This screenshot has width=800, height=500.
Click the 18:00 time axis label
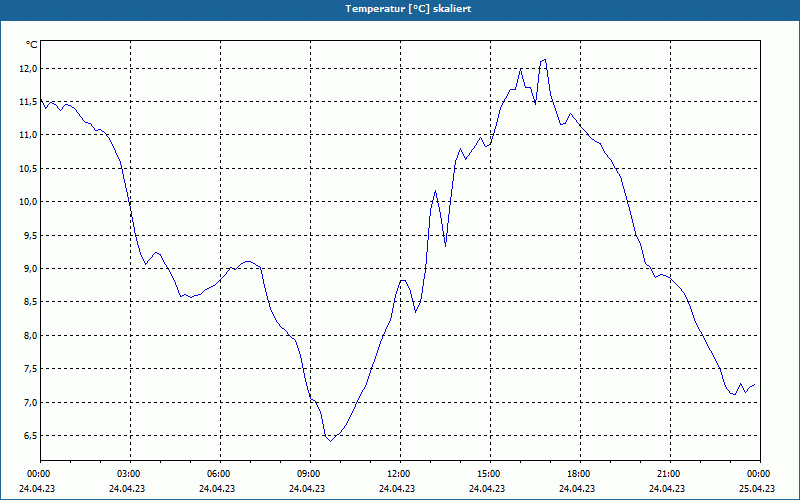(580, 474)
